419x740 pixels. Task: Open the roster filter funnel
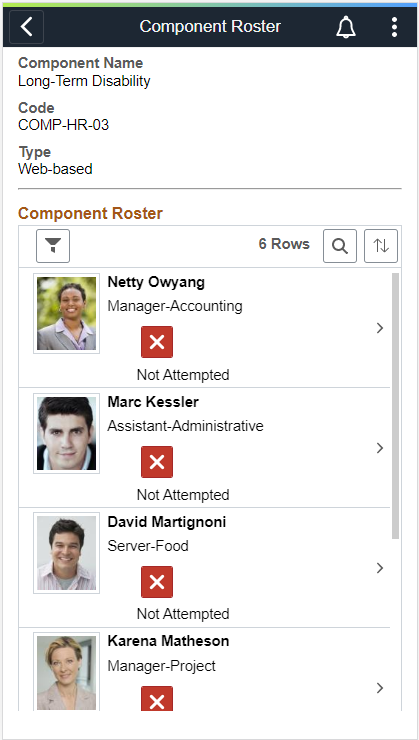[x=53, y=246]
